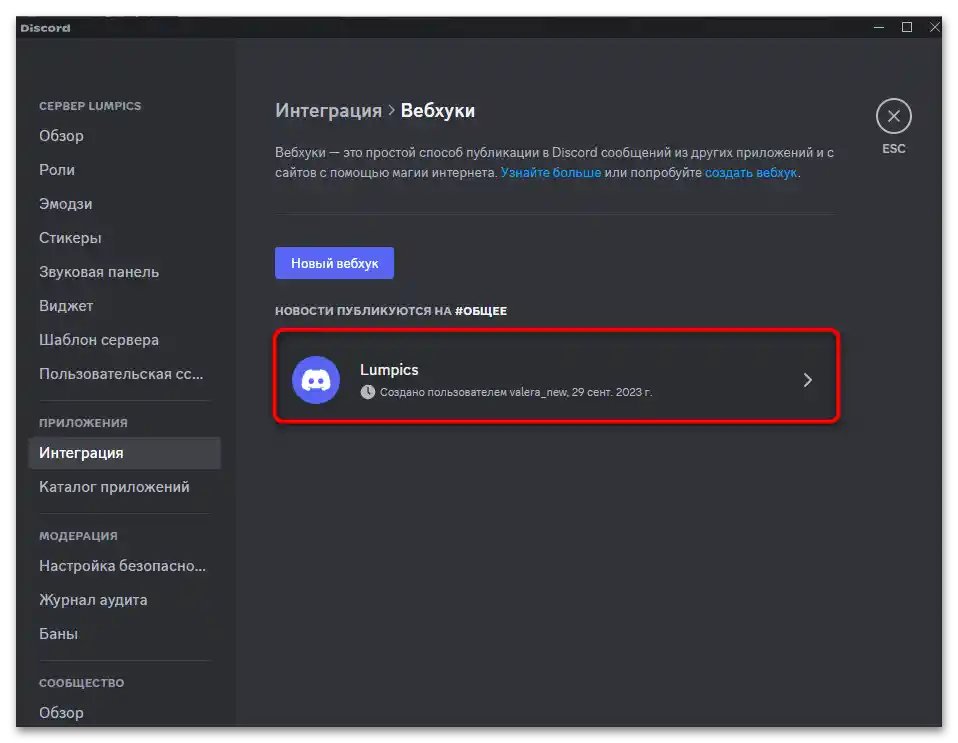Click the text Создано пользователем valera_new
Image resolution: width=958 pixels, height=743 pixels.
[x=474, y=392]
